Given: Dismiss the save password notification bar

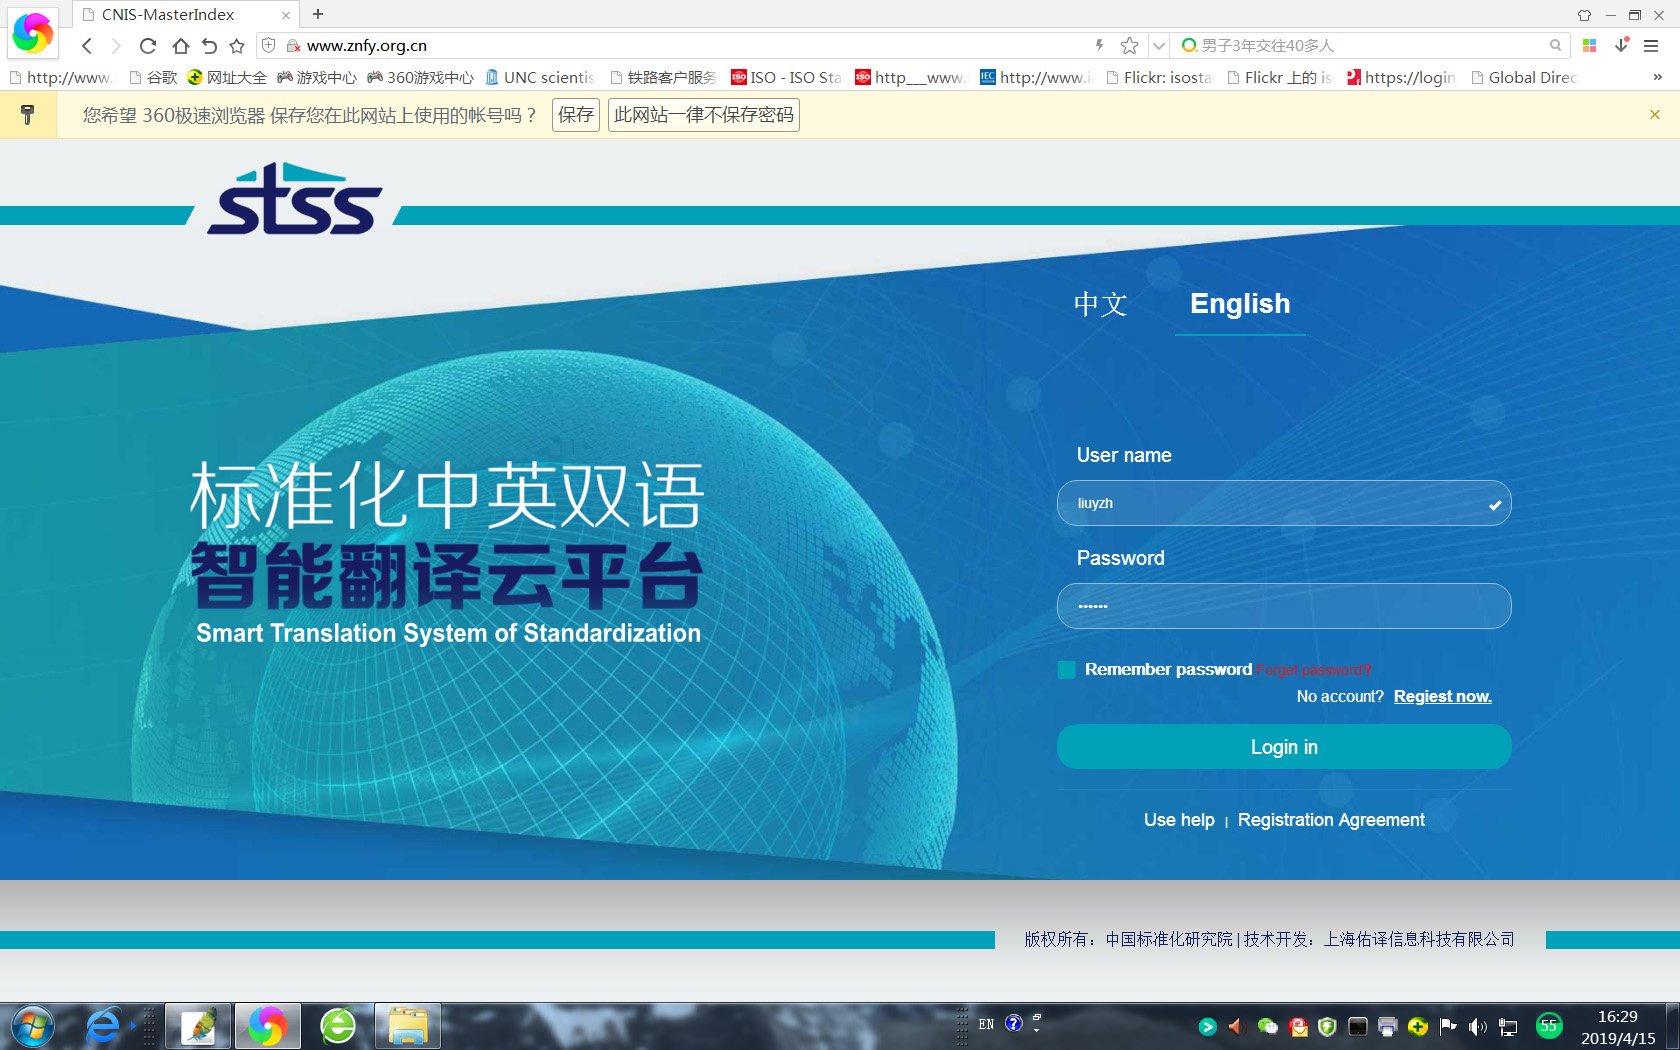Looking at the screenshot, I should click(x=1655, y=115).
